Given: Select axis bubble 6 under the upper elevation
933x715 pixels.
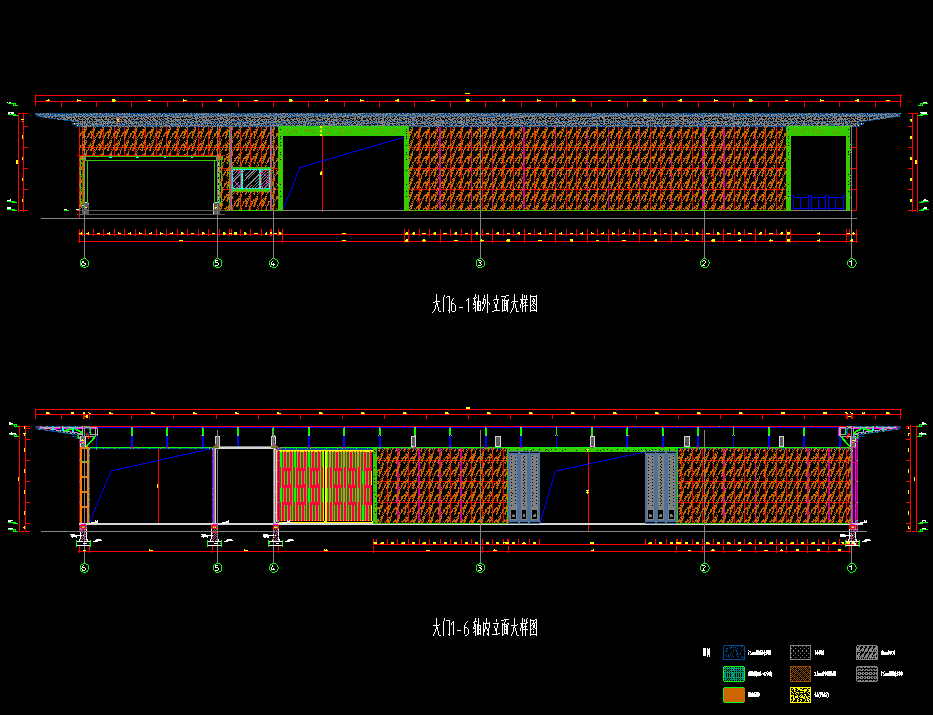Looking at the screenshot, I should 84,263.
